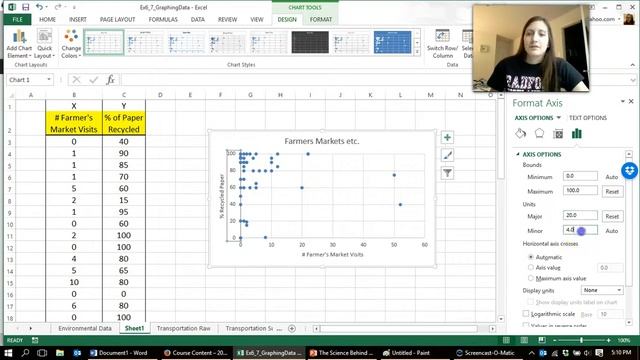Image resolution: width=640 pixels, height=360 pixels.
Task: Open the Quick Layout gallery
Action: [44, 44]
